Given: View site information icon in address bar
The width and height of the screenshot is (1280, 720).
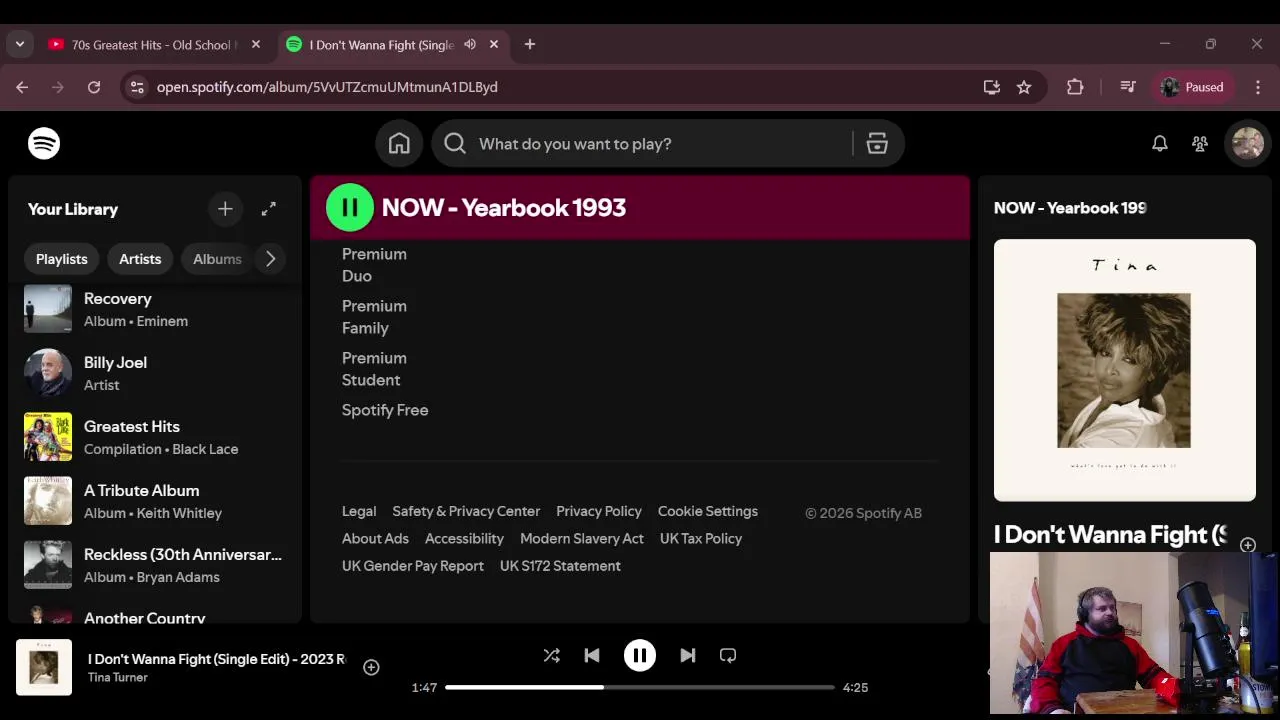Looking at the screenshot, I should click(137, 87).
